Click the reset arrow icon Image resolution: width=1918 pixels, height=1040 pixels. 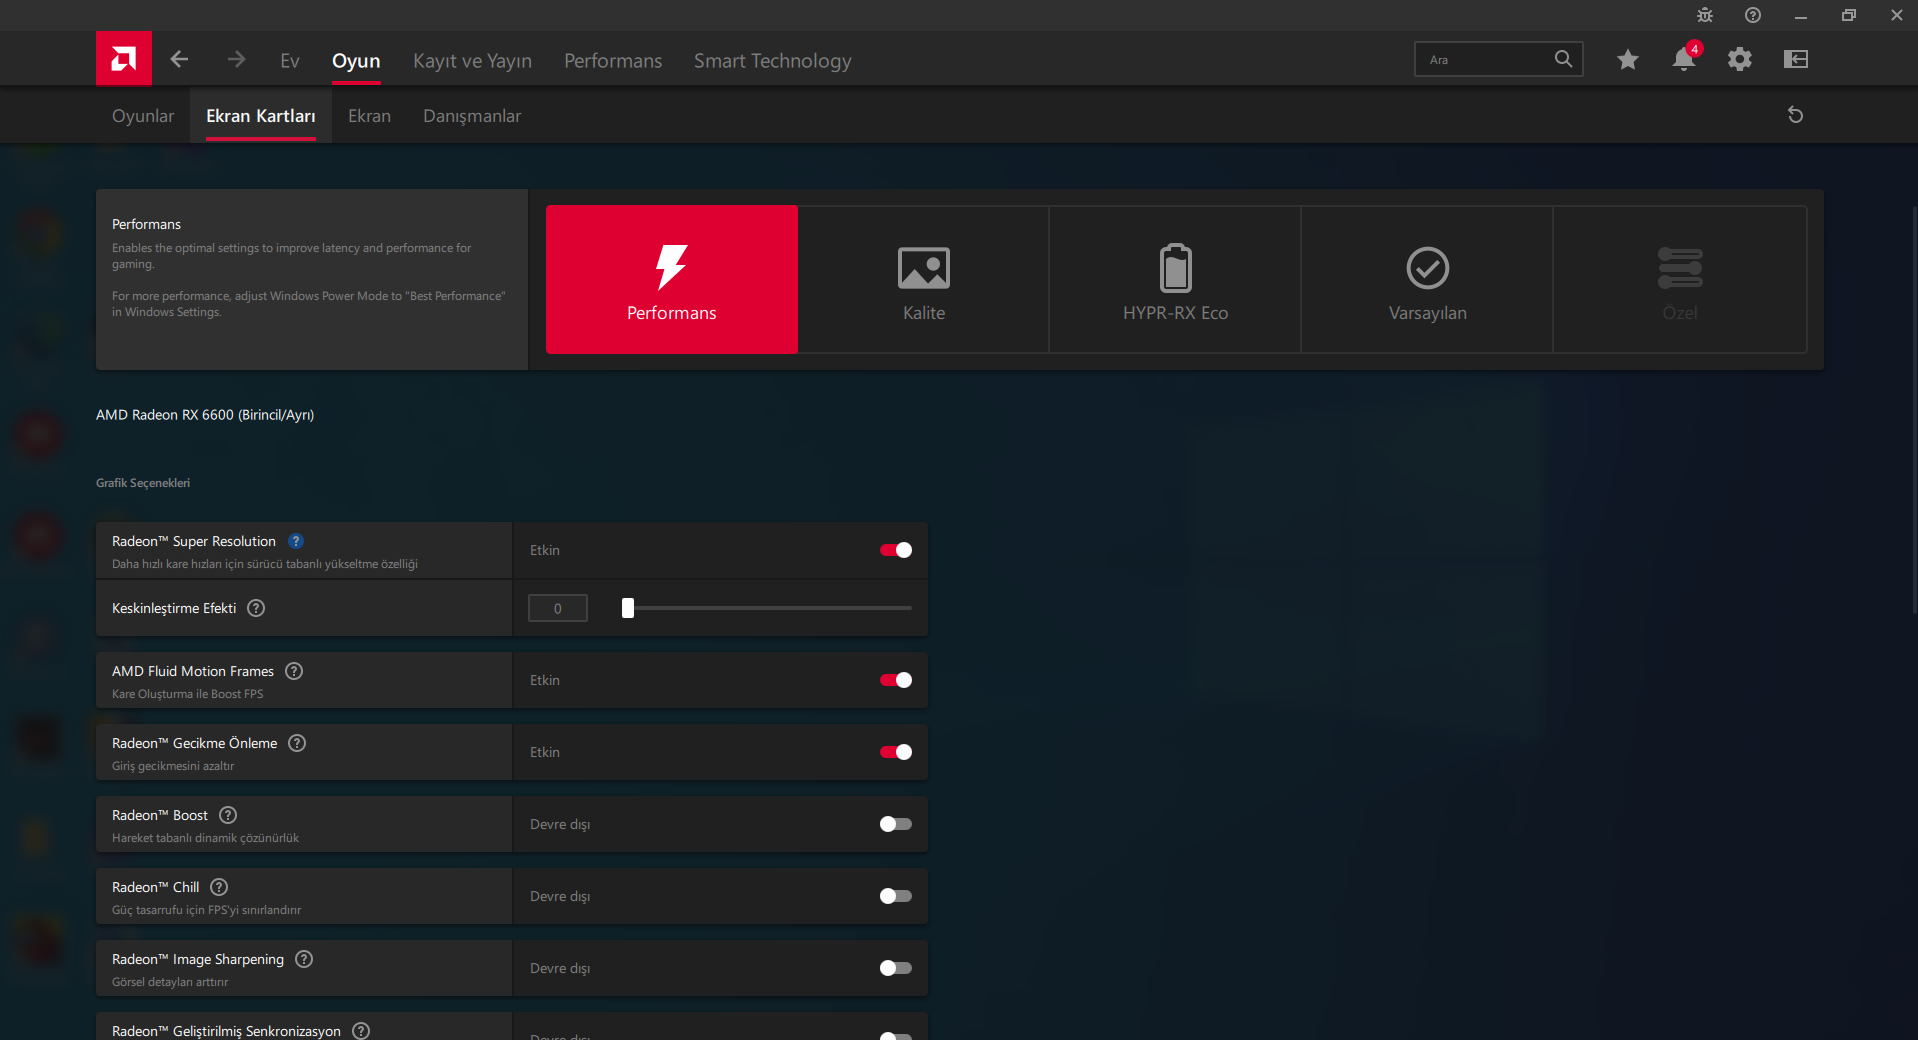[x=1795, y=115]
